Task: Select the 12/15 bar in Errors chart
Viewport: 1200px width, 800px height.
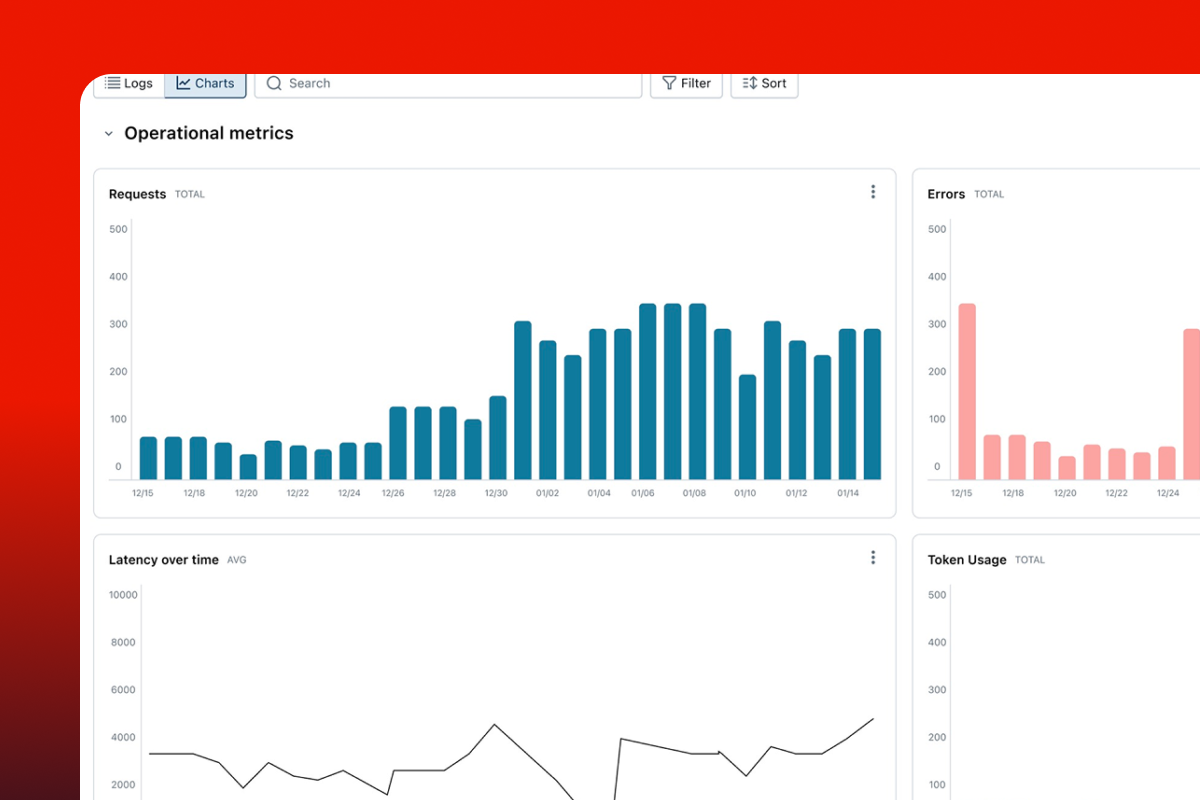Action: pyautogui.click(x=967, y=392)
